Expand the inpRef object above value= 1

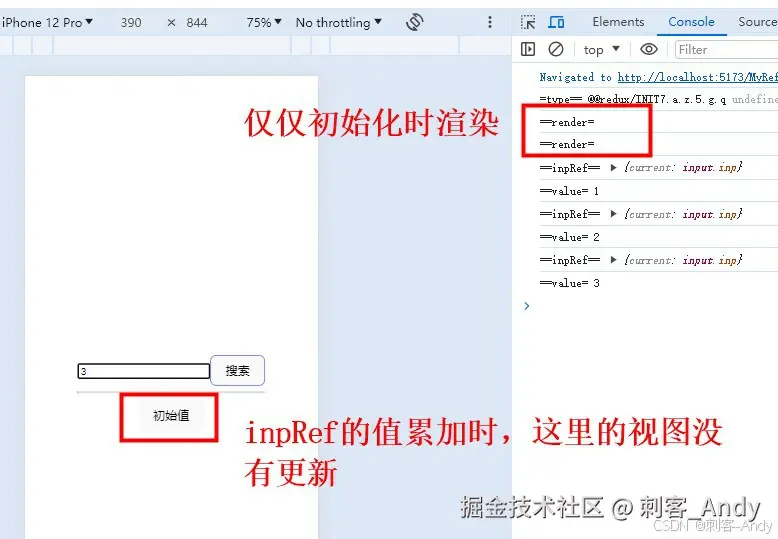click(x=613, y=168)
